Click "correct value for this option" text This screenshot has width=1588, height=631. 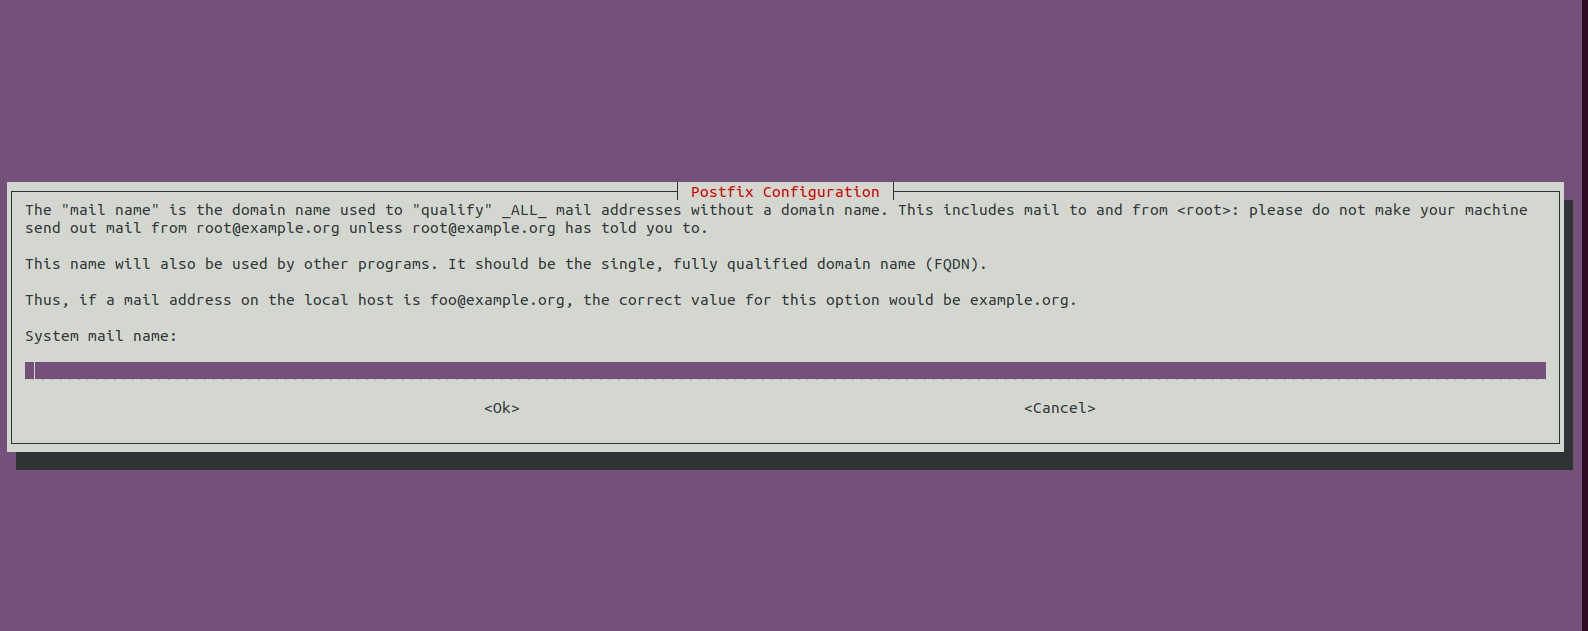(x=749, y=300)
